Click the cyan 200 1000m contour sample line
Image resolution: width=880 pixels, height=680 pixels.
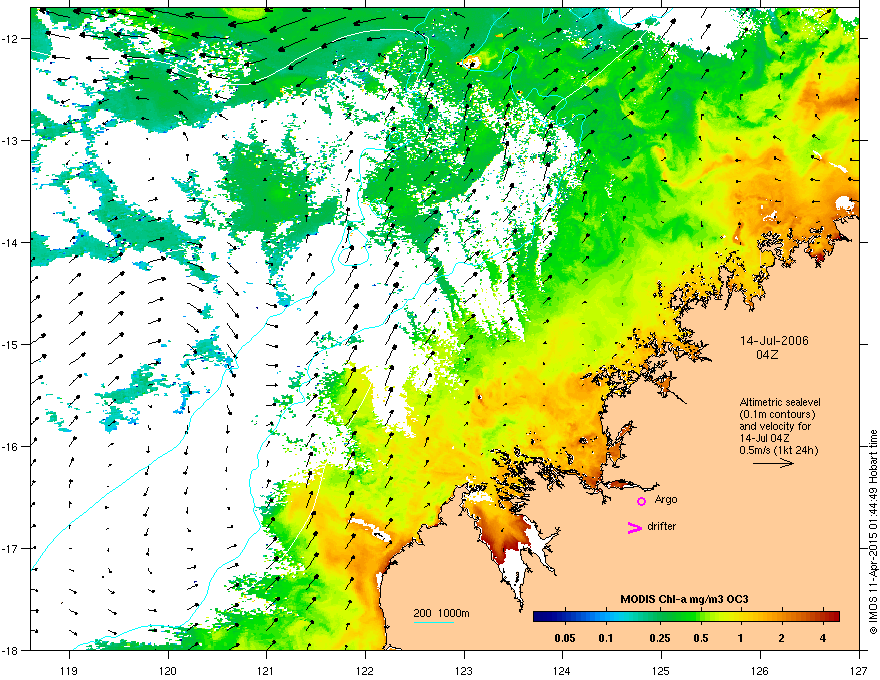(433, 623)
